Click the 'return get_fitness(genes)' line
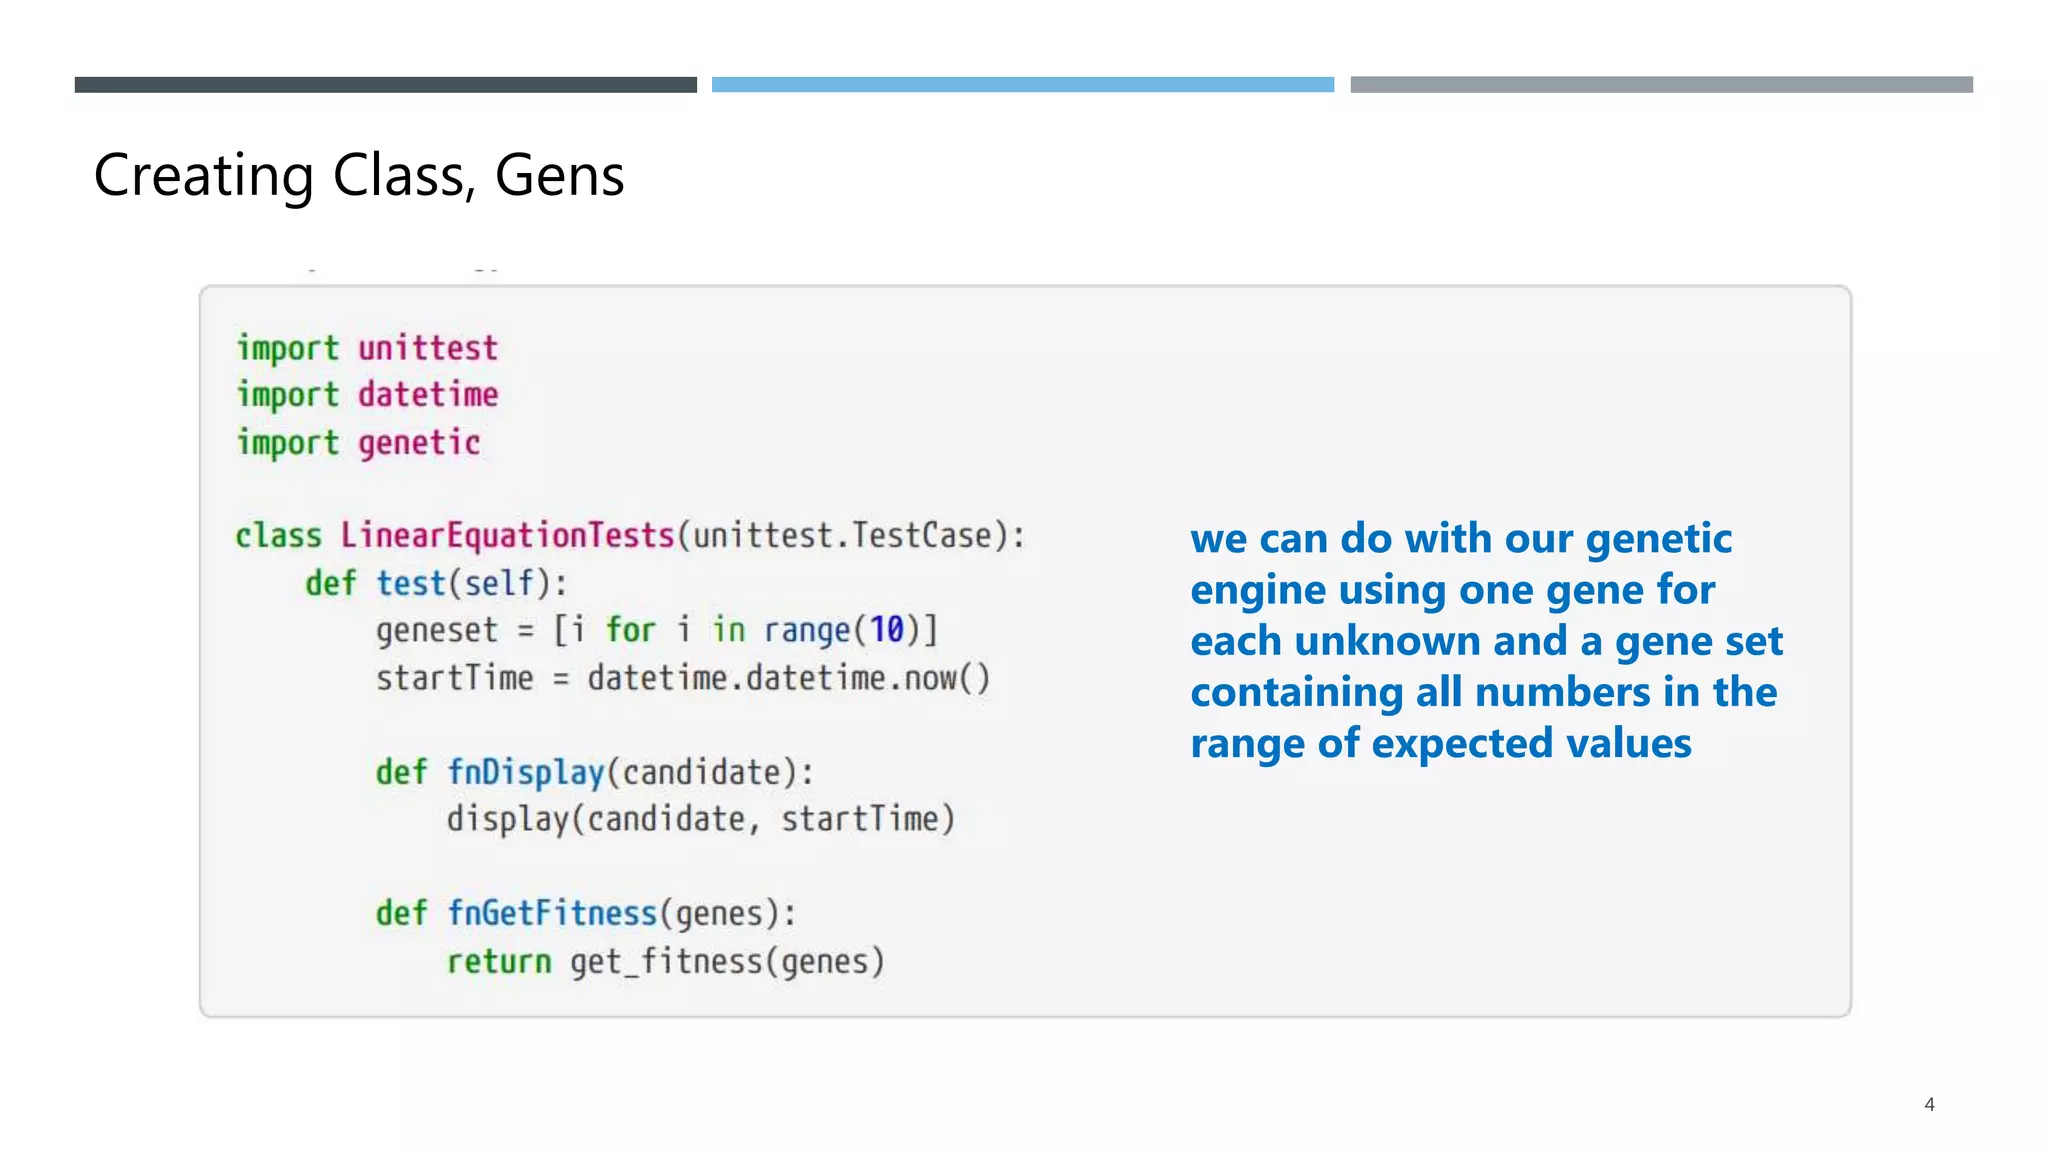2048x1152 pixels. click(x=665, y=961)
